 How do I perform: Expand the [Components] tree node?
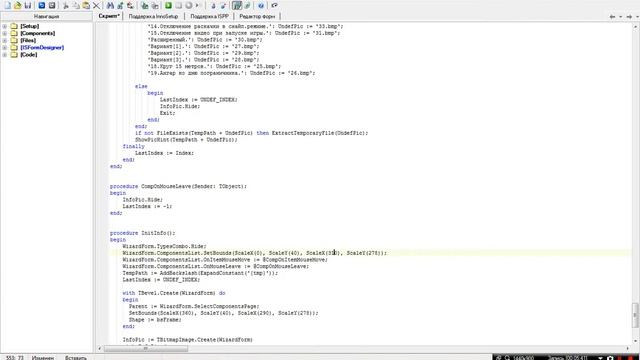coord(4,33)
